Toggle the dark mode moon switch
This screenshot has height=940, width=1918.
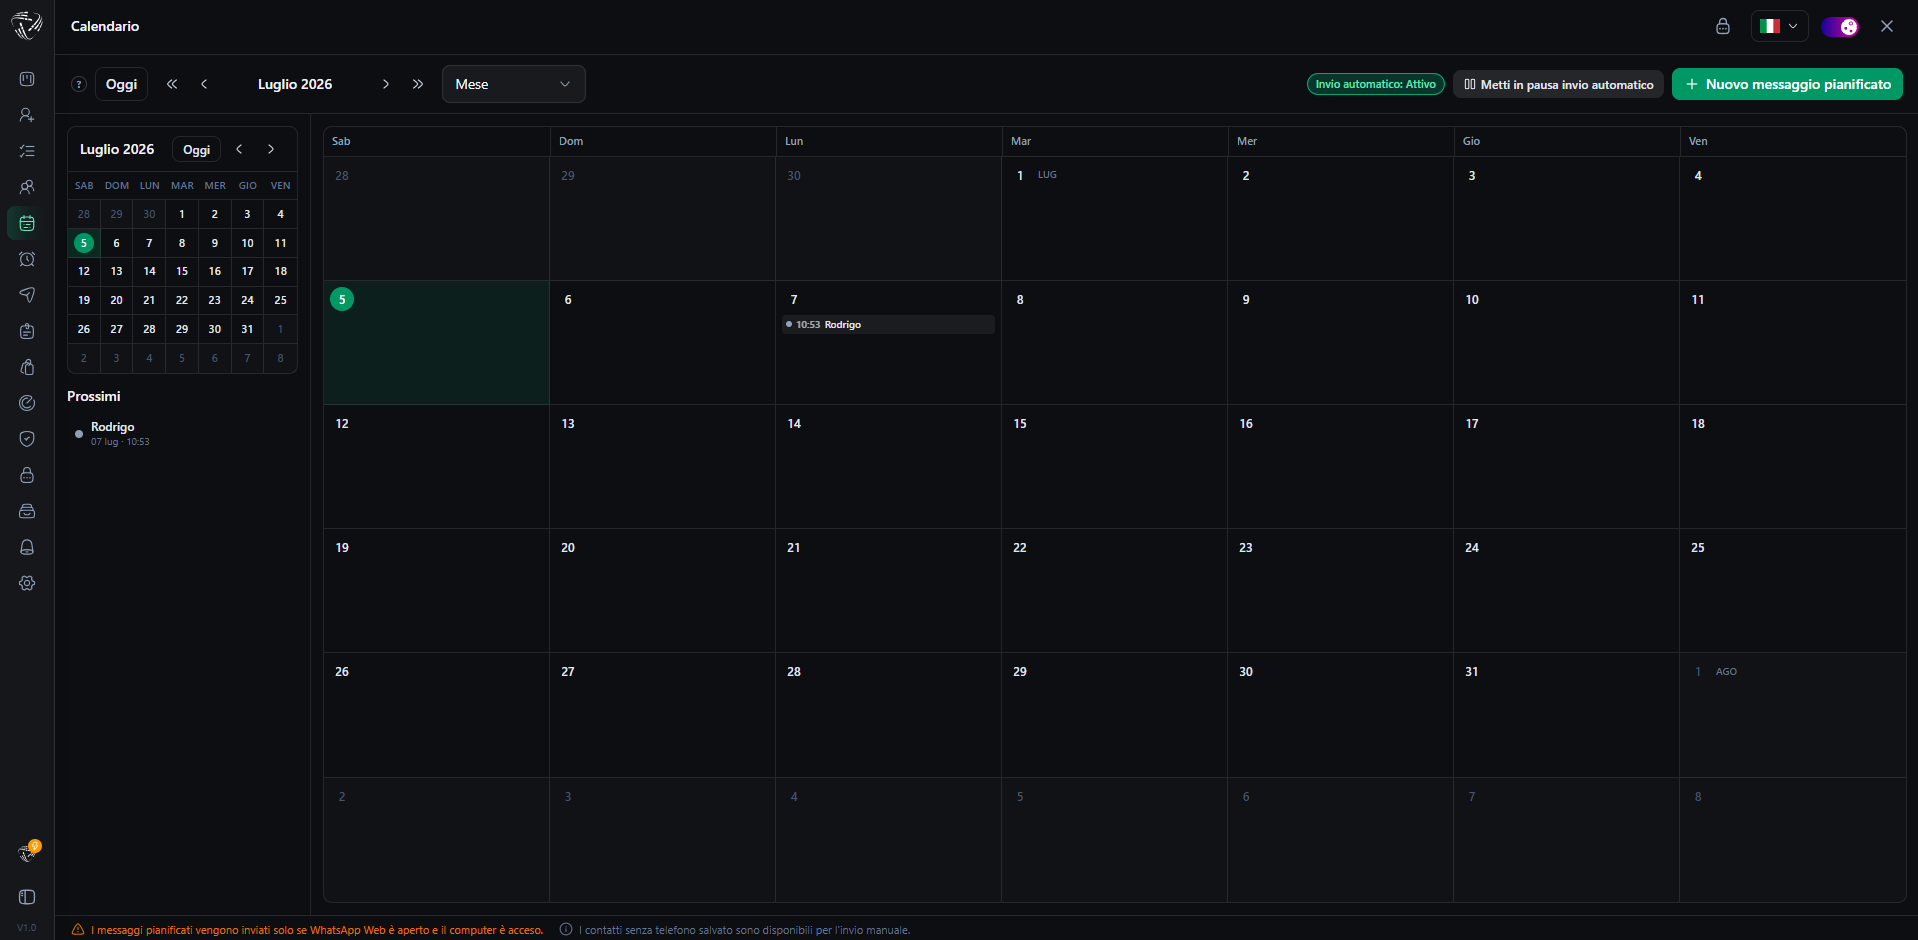click(x=1840, y=26)
